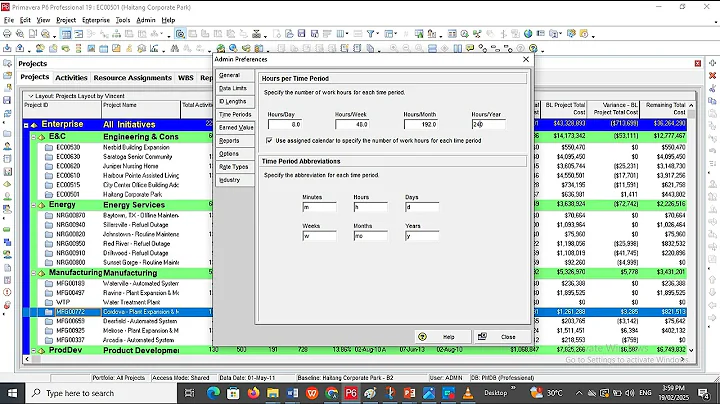Collapse the Enterprise All Initiatives node
The height and width of the screenshot is (404, 720).
click(x=26, y=125)
